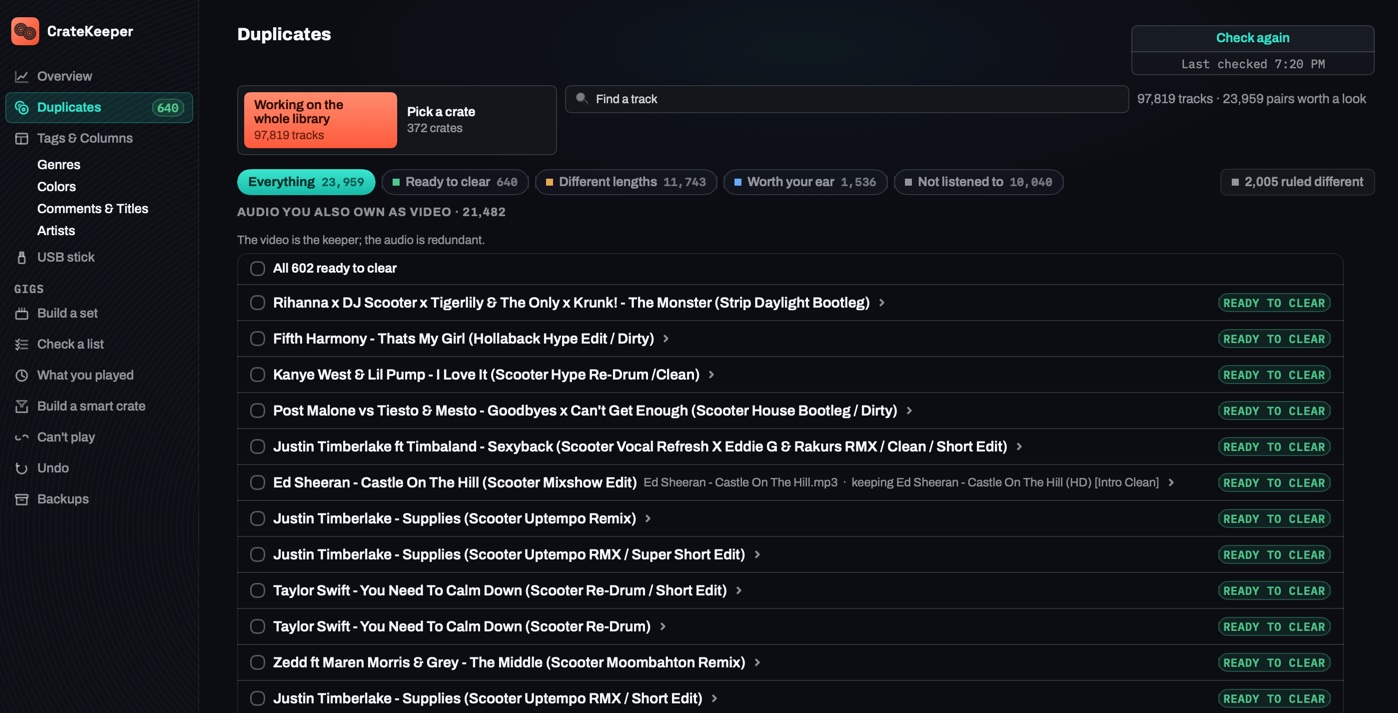Check the Kanye West I Love It row
This screenshot has width=1398, height=713.
(x=257, y=374)
